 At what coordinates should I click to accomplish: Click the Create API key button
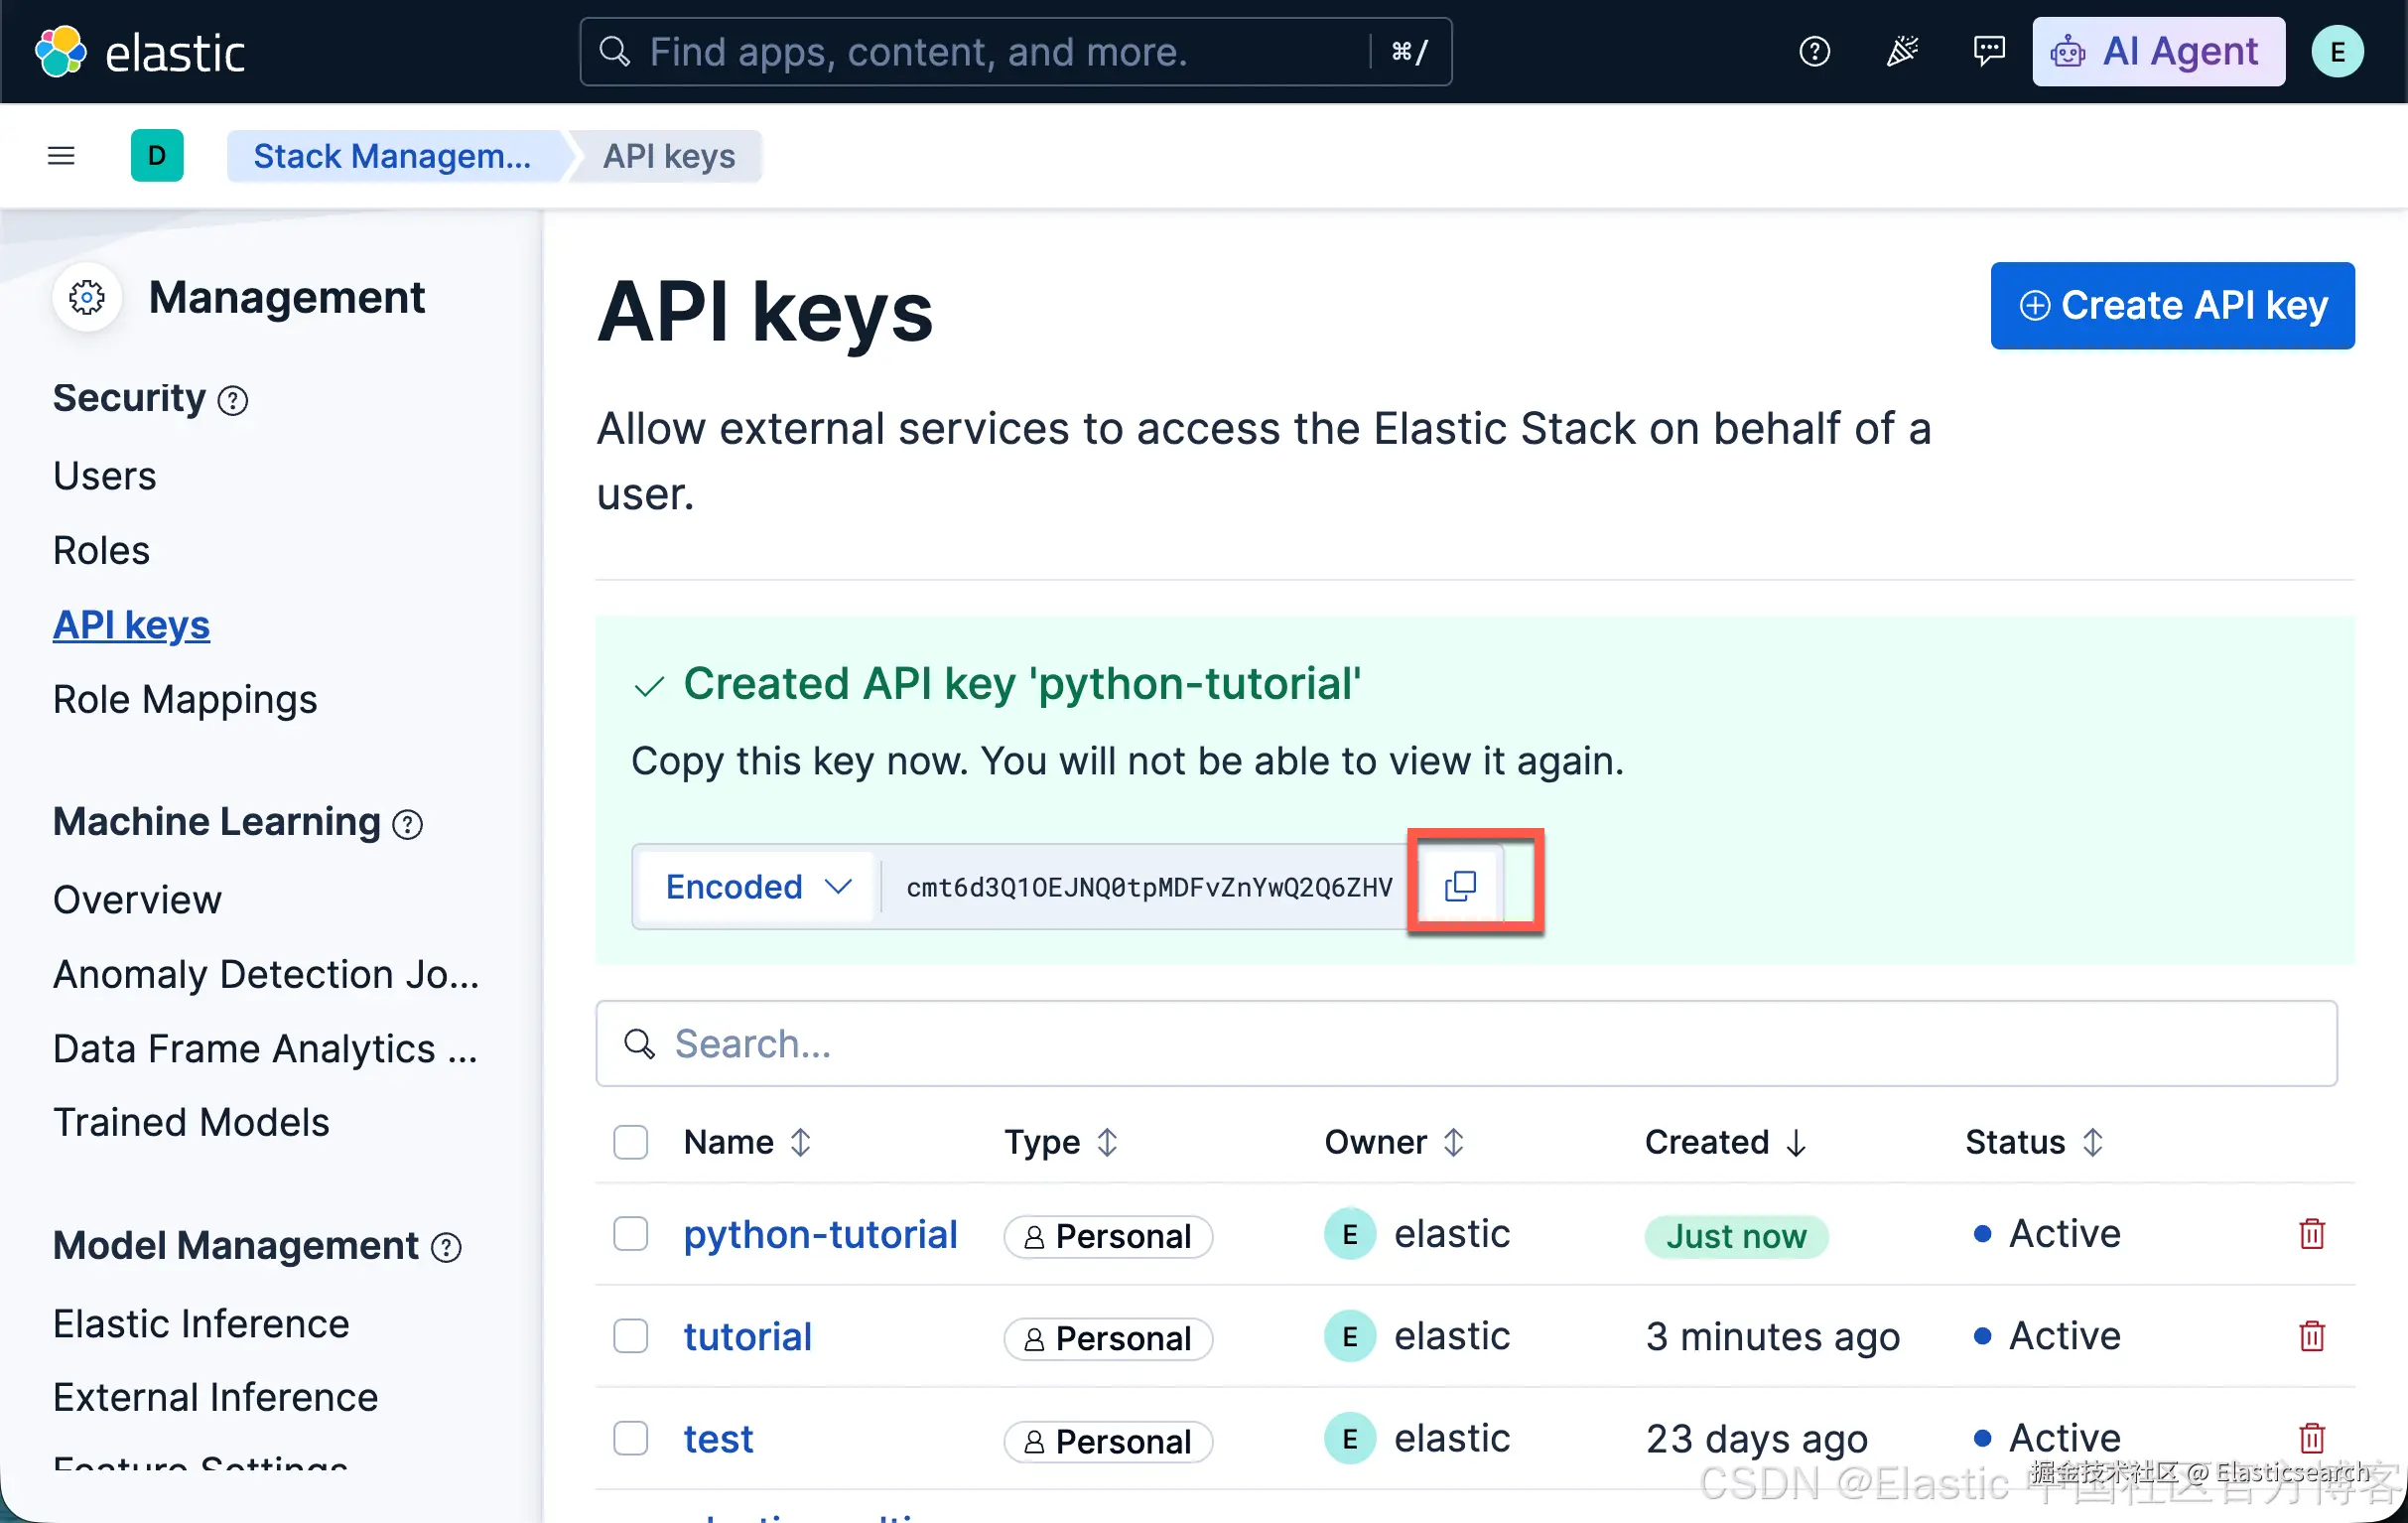[2172, 306]
